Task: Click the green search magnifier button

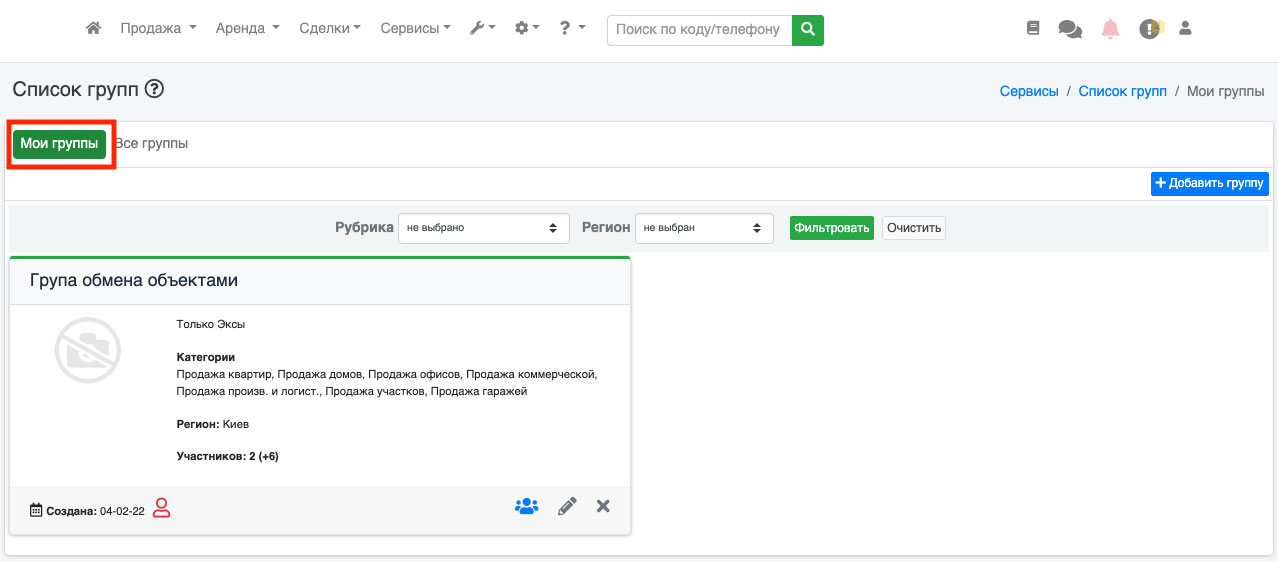Action: [808, 30]
